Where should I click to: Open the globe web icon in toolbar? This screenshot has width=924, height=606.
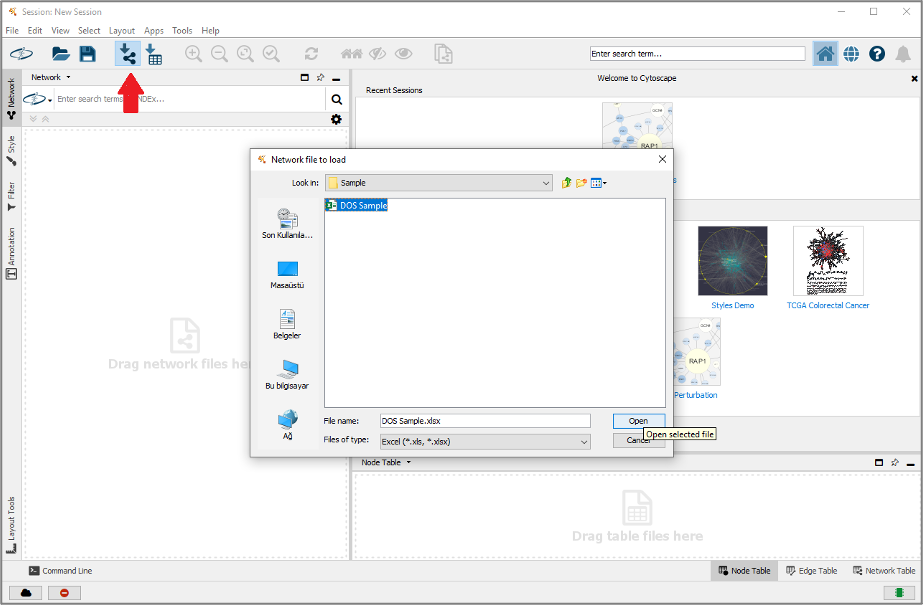[x=851, y=54]
